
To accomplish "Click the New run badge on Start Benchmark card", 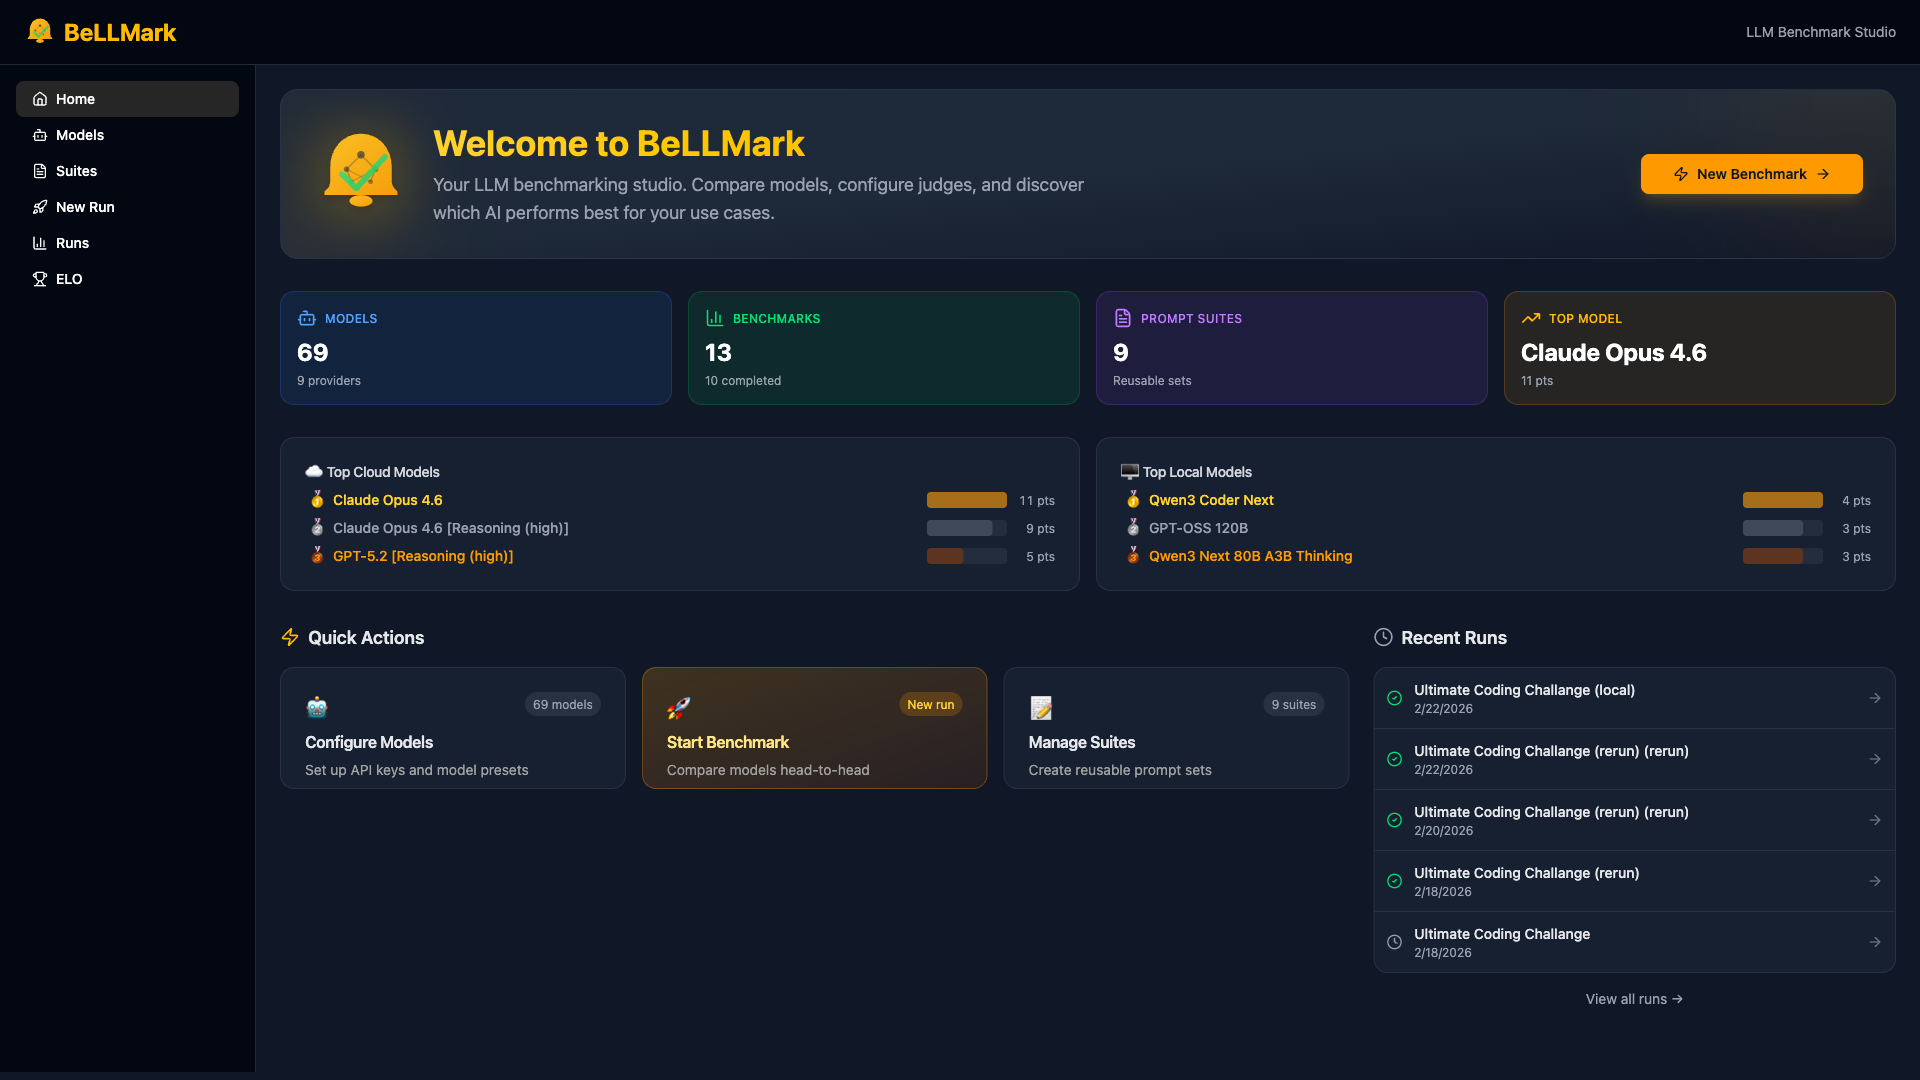I will (930, 704).
